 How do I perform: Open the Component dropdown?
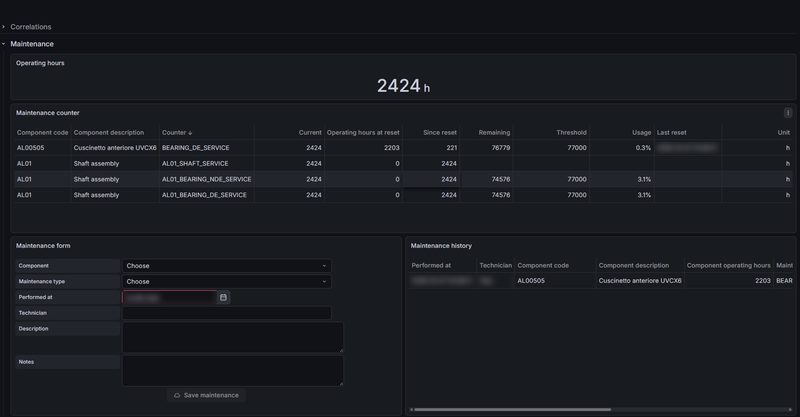point(227,266)
